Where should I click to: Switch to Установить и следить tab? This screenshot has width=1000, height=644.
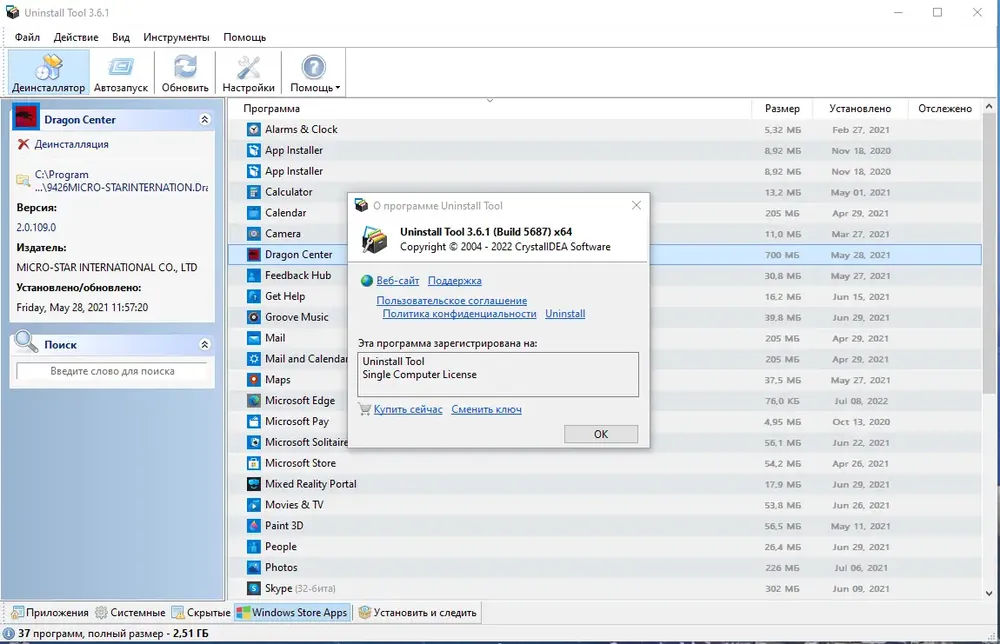click(x=418, y=613)
